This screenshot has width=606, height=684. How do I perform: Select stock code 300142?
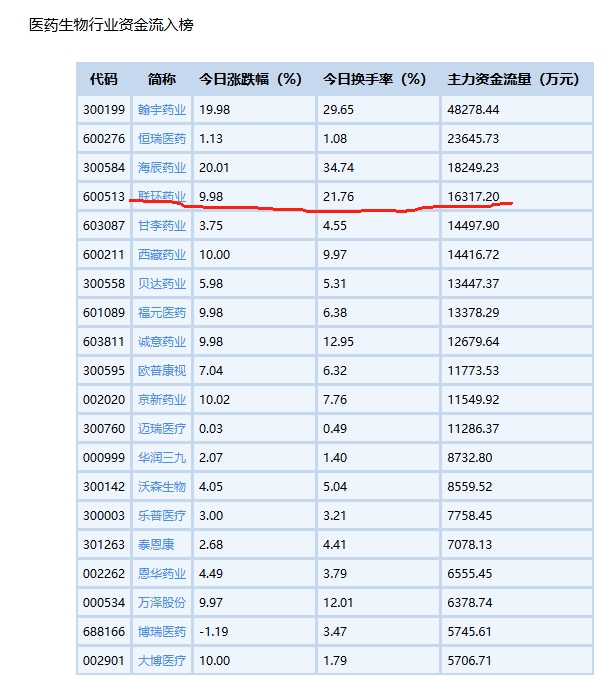click(104, 487)
